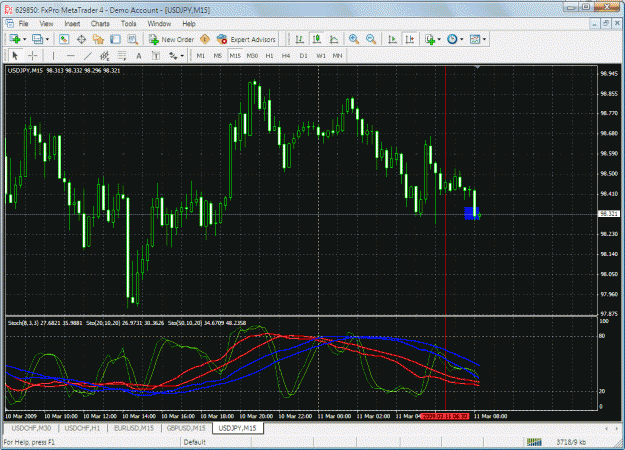Image resolution: width=625 pixels, height=450 pixels.
Task: Click the Periodicity clock icon
Action: [452, 39]
